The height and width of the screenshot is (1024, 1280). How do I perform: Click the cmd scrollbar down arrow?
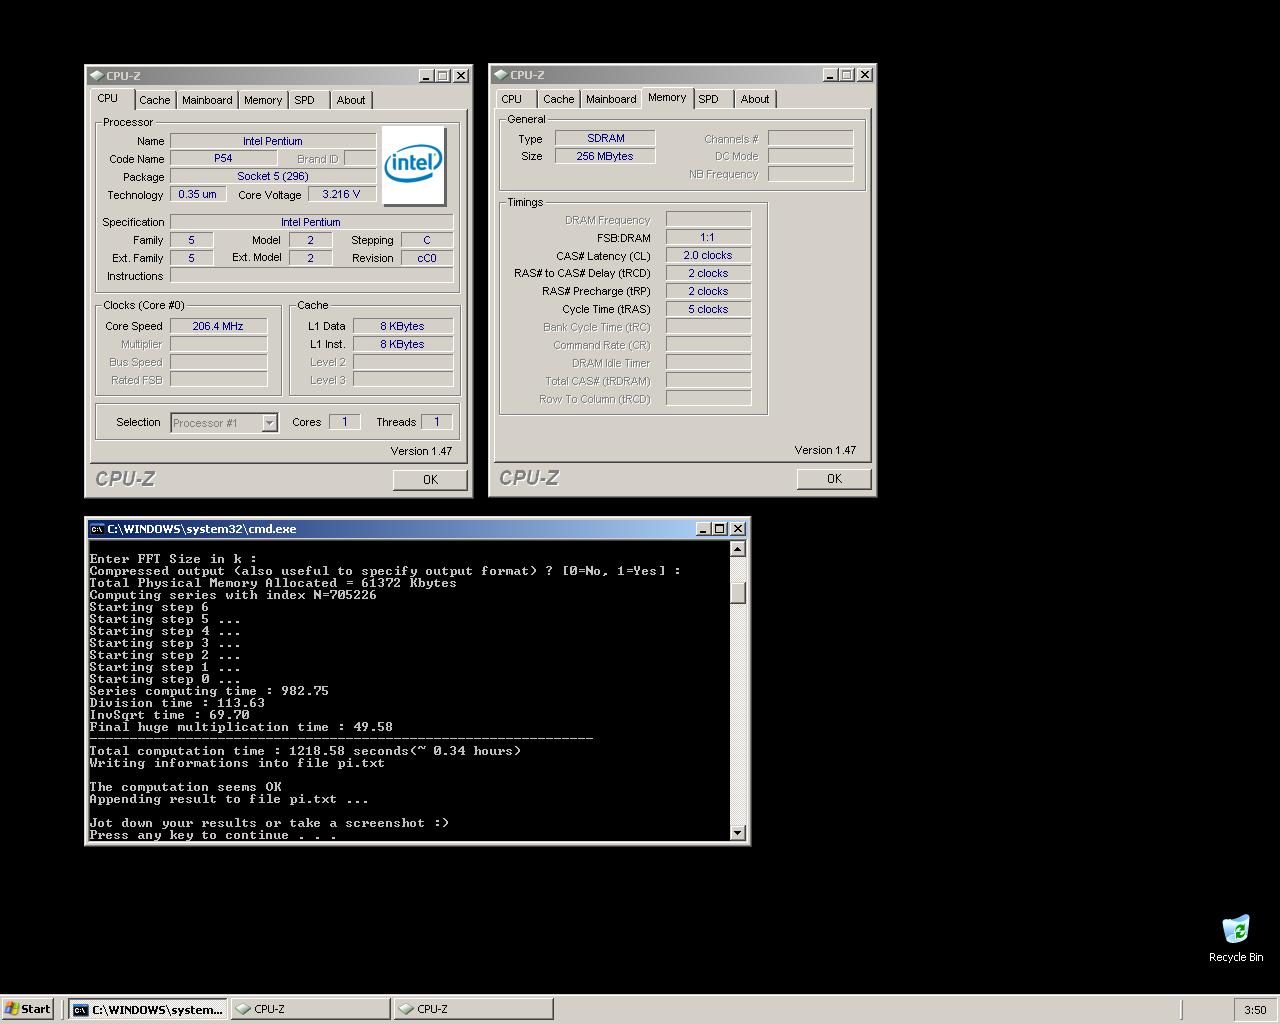point(738,832)
